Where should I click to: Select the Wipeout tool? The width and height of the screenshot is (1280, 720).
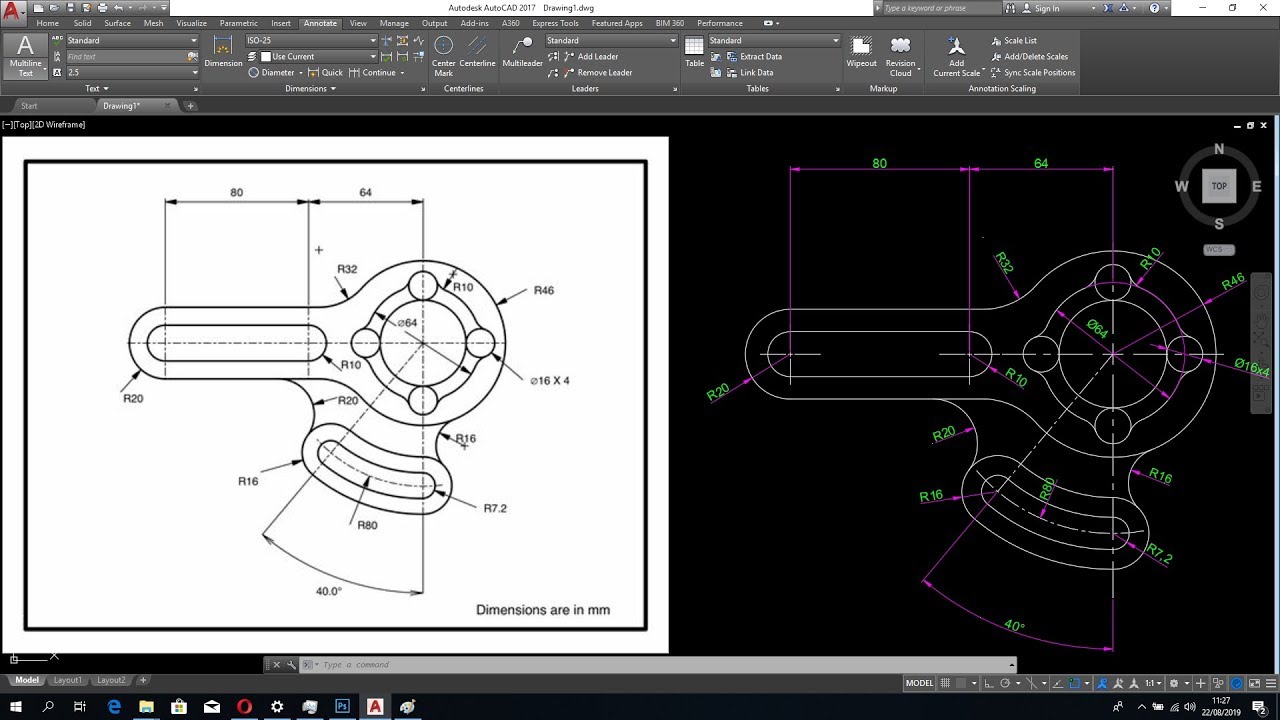click(861, 51)
